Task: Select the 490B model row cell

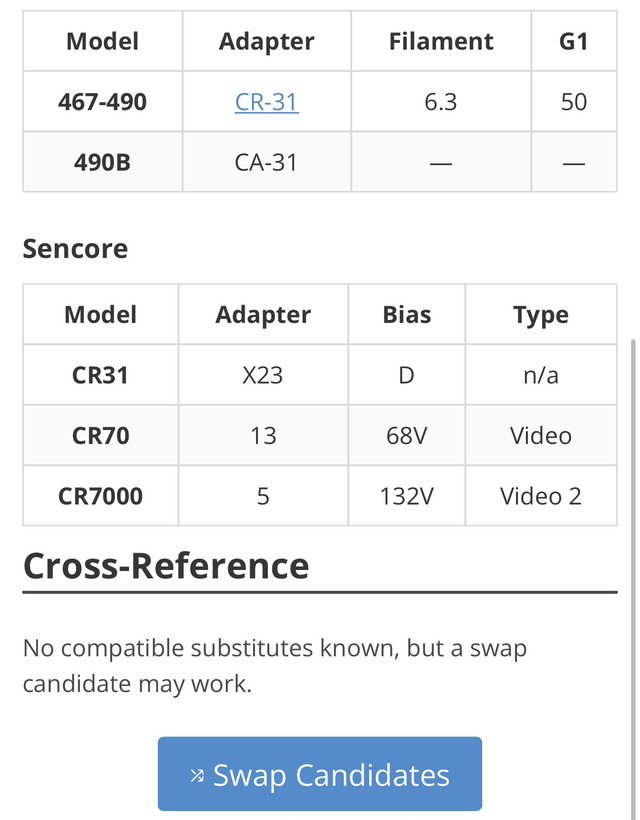Action: (x=102, y=162)
